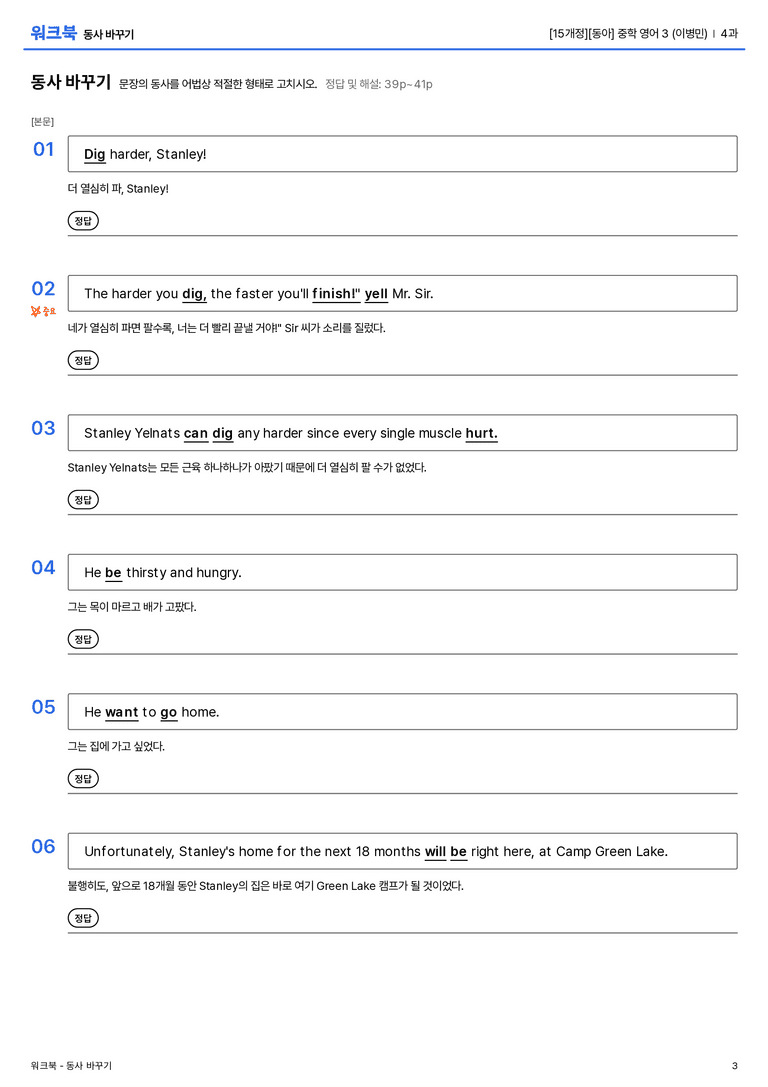Click the 동사 바꾸기 section heading
This screenshot has width=768, height=1087.
(x=71, y=82)
